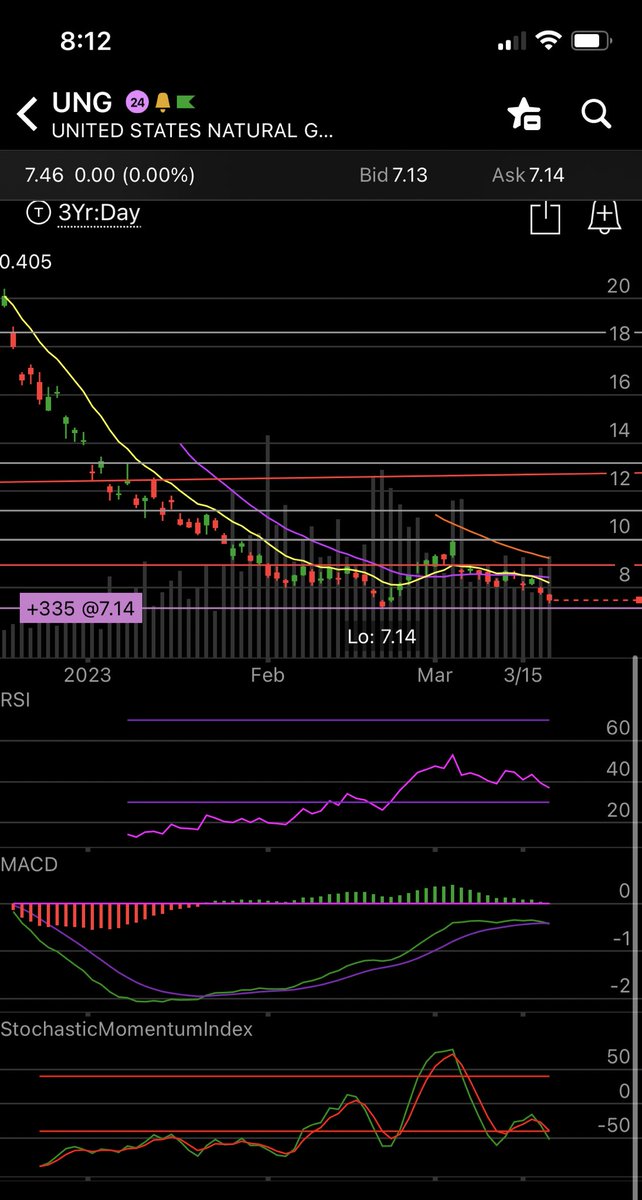Tap the Feb date axis label
This screenshot has width=642, height=1200.
point(267,675)
